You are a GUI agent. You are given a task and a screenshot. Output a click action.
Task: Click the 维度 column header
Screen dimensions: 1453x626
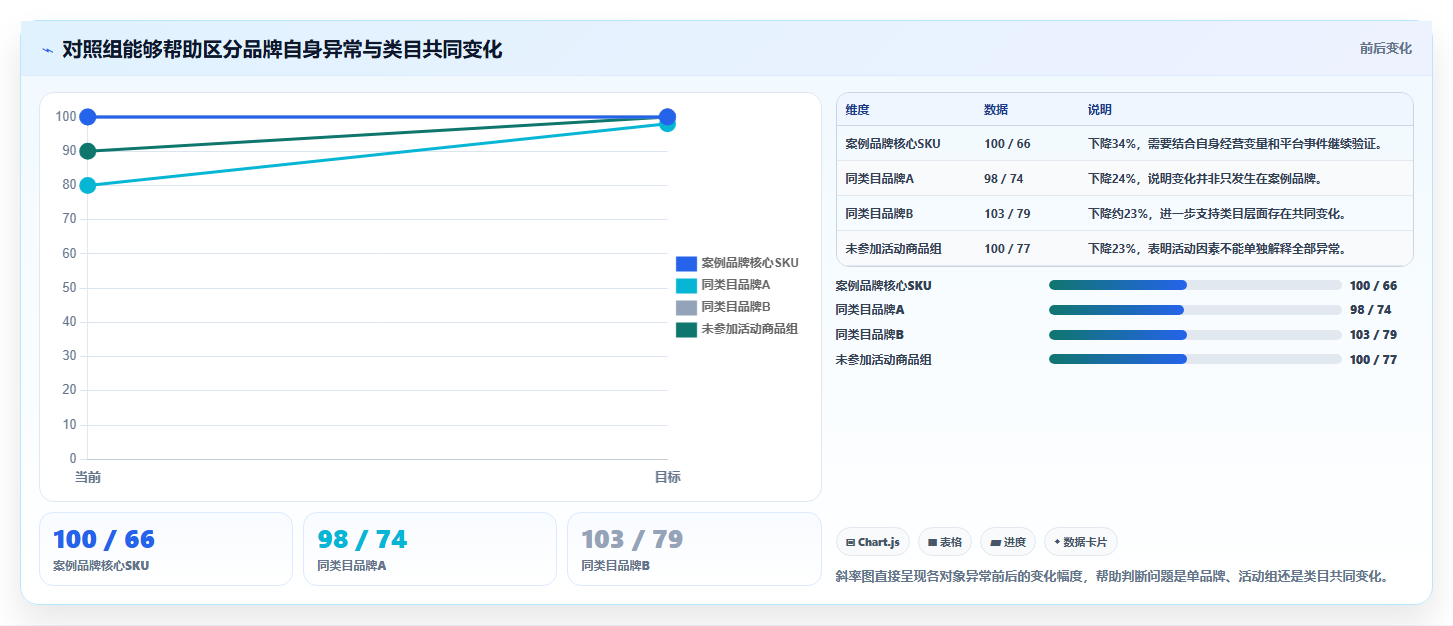click(x=857, y=110)
